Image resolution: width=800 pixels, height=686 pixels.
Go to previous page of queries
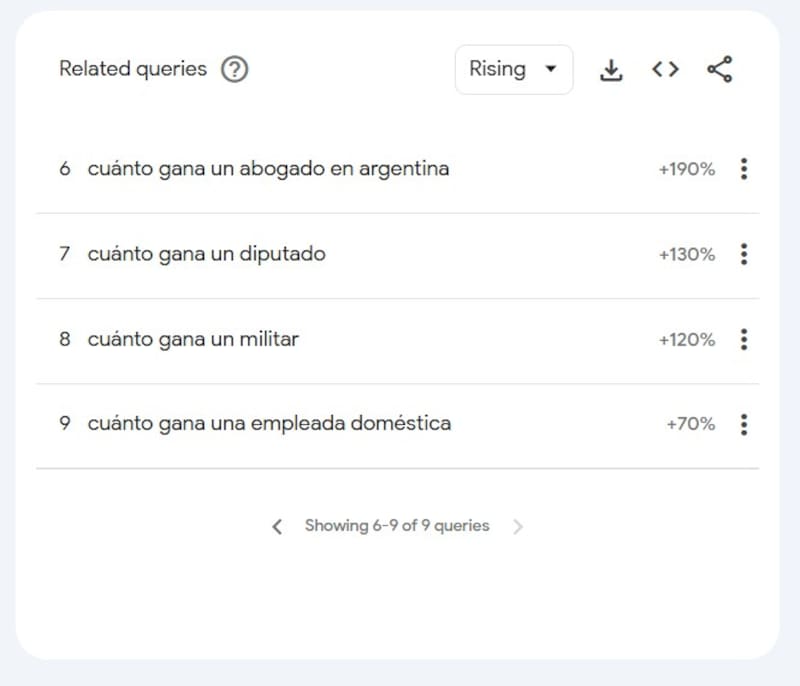point(277,526)
